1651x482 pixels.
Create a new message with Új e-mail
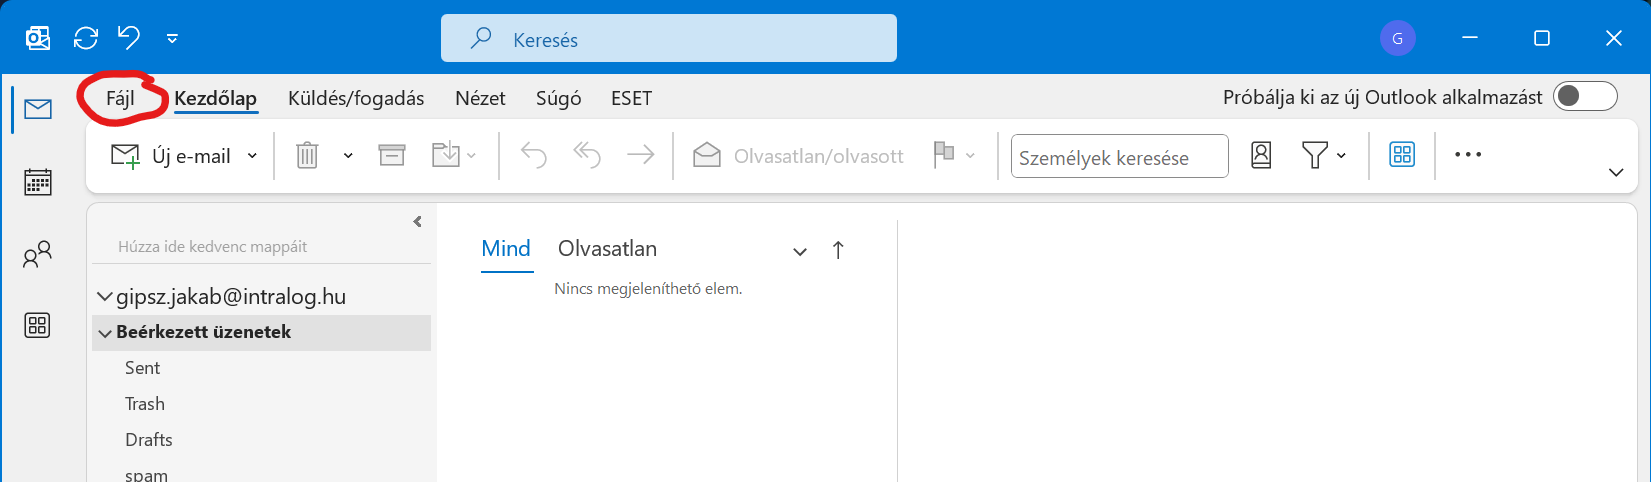(171, 156)
